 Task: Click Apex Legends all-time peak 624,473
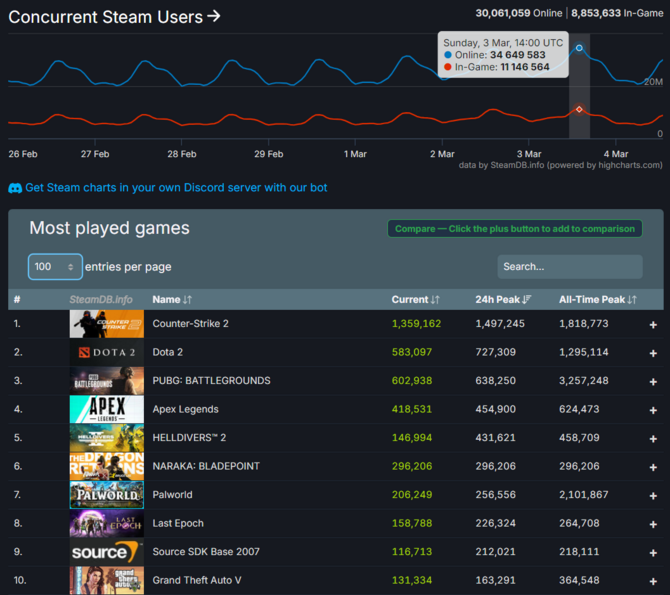(579, 409)
